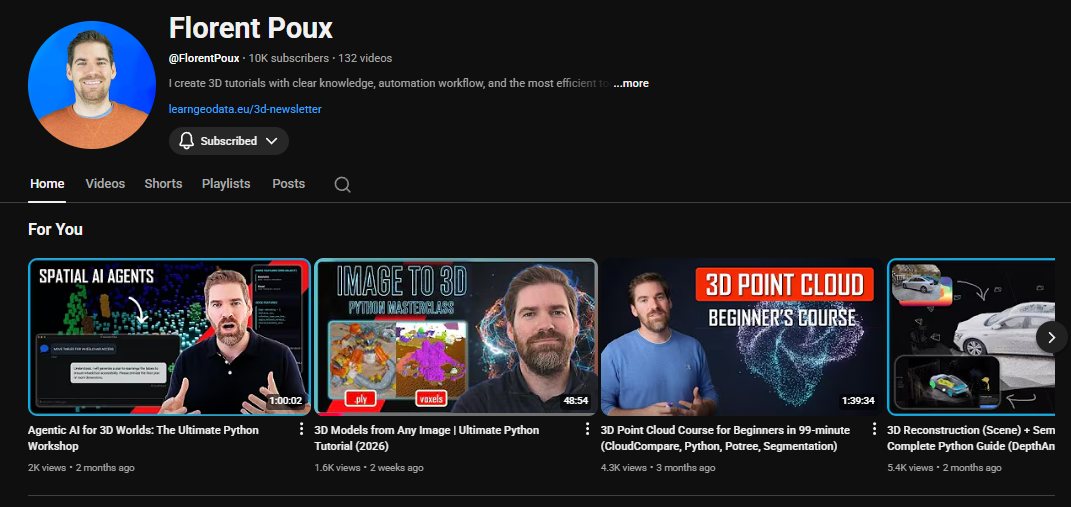The height and width of the screenshot is (507, 1071).
Task: Click the For You section heading
Action: [55, 230]
